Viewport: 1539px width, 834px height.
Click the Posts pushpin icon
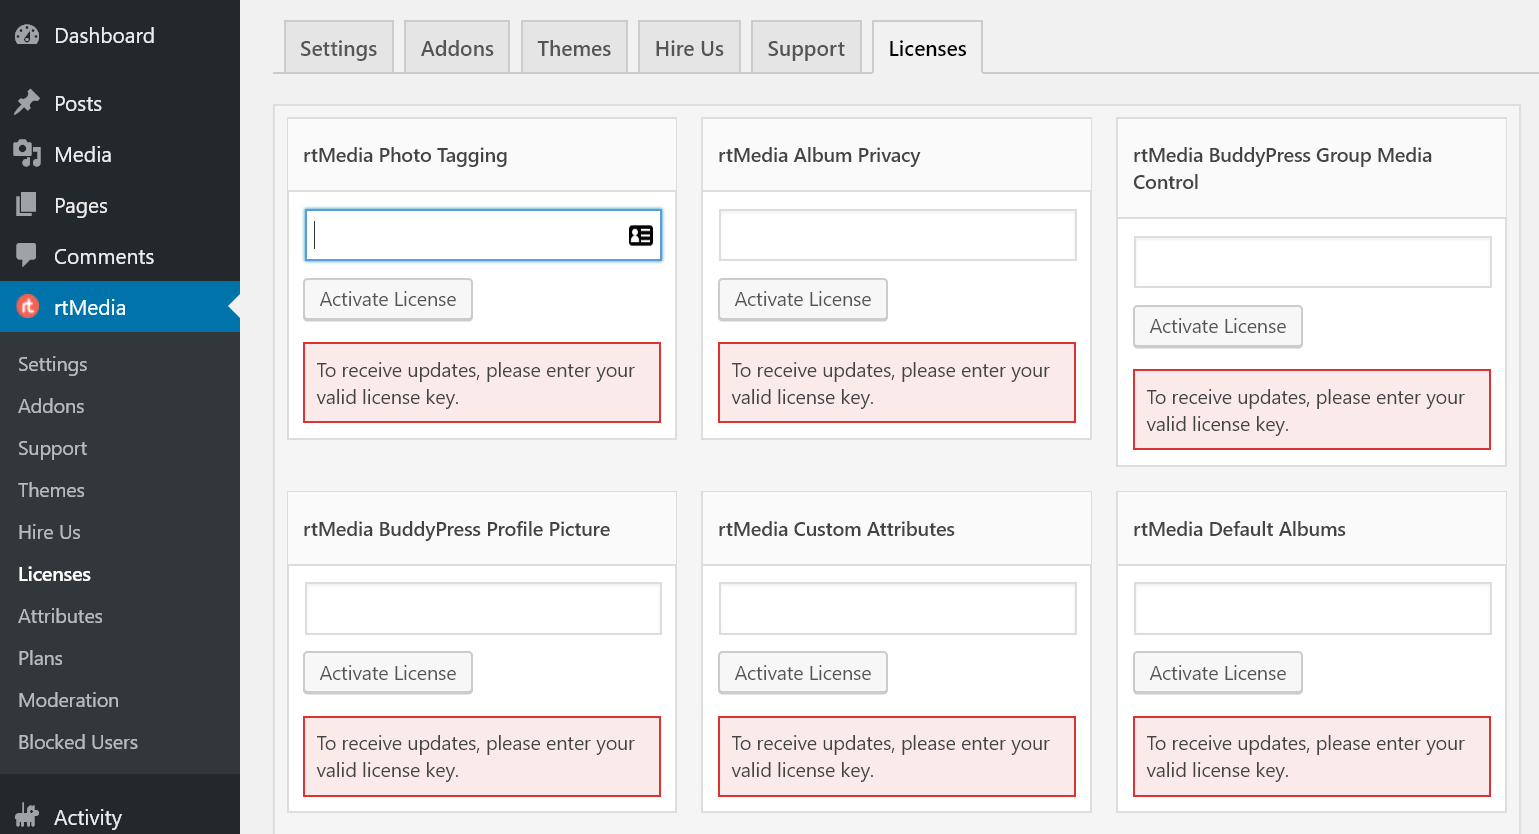pos(27,102)
